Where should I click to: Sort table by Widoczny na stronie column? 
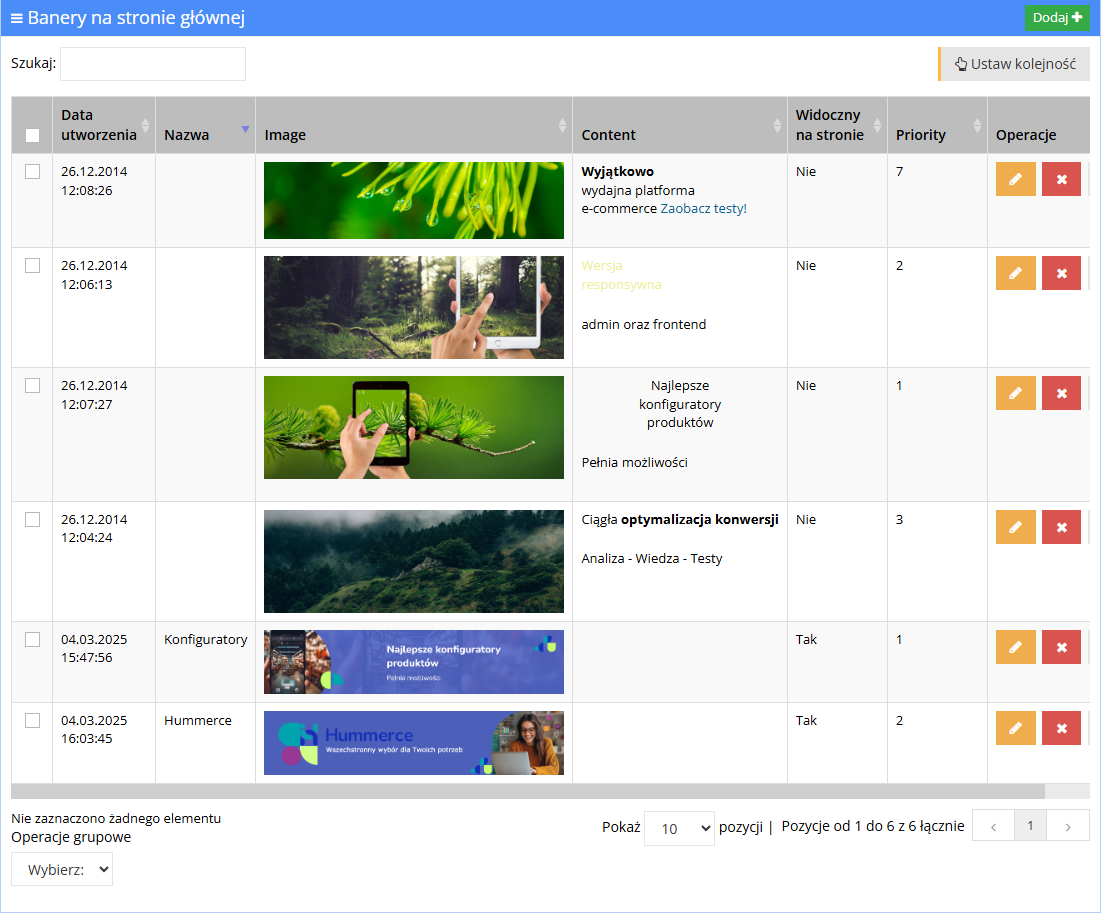click(837, 125)
